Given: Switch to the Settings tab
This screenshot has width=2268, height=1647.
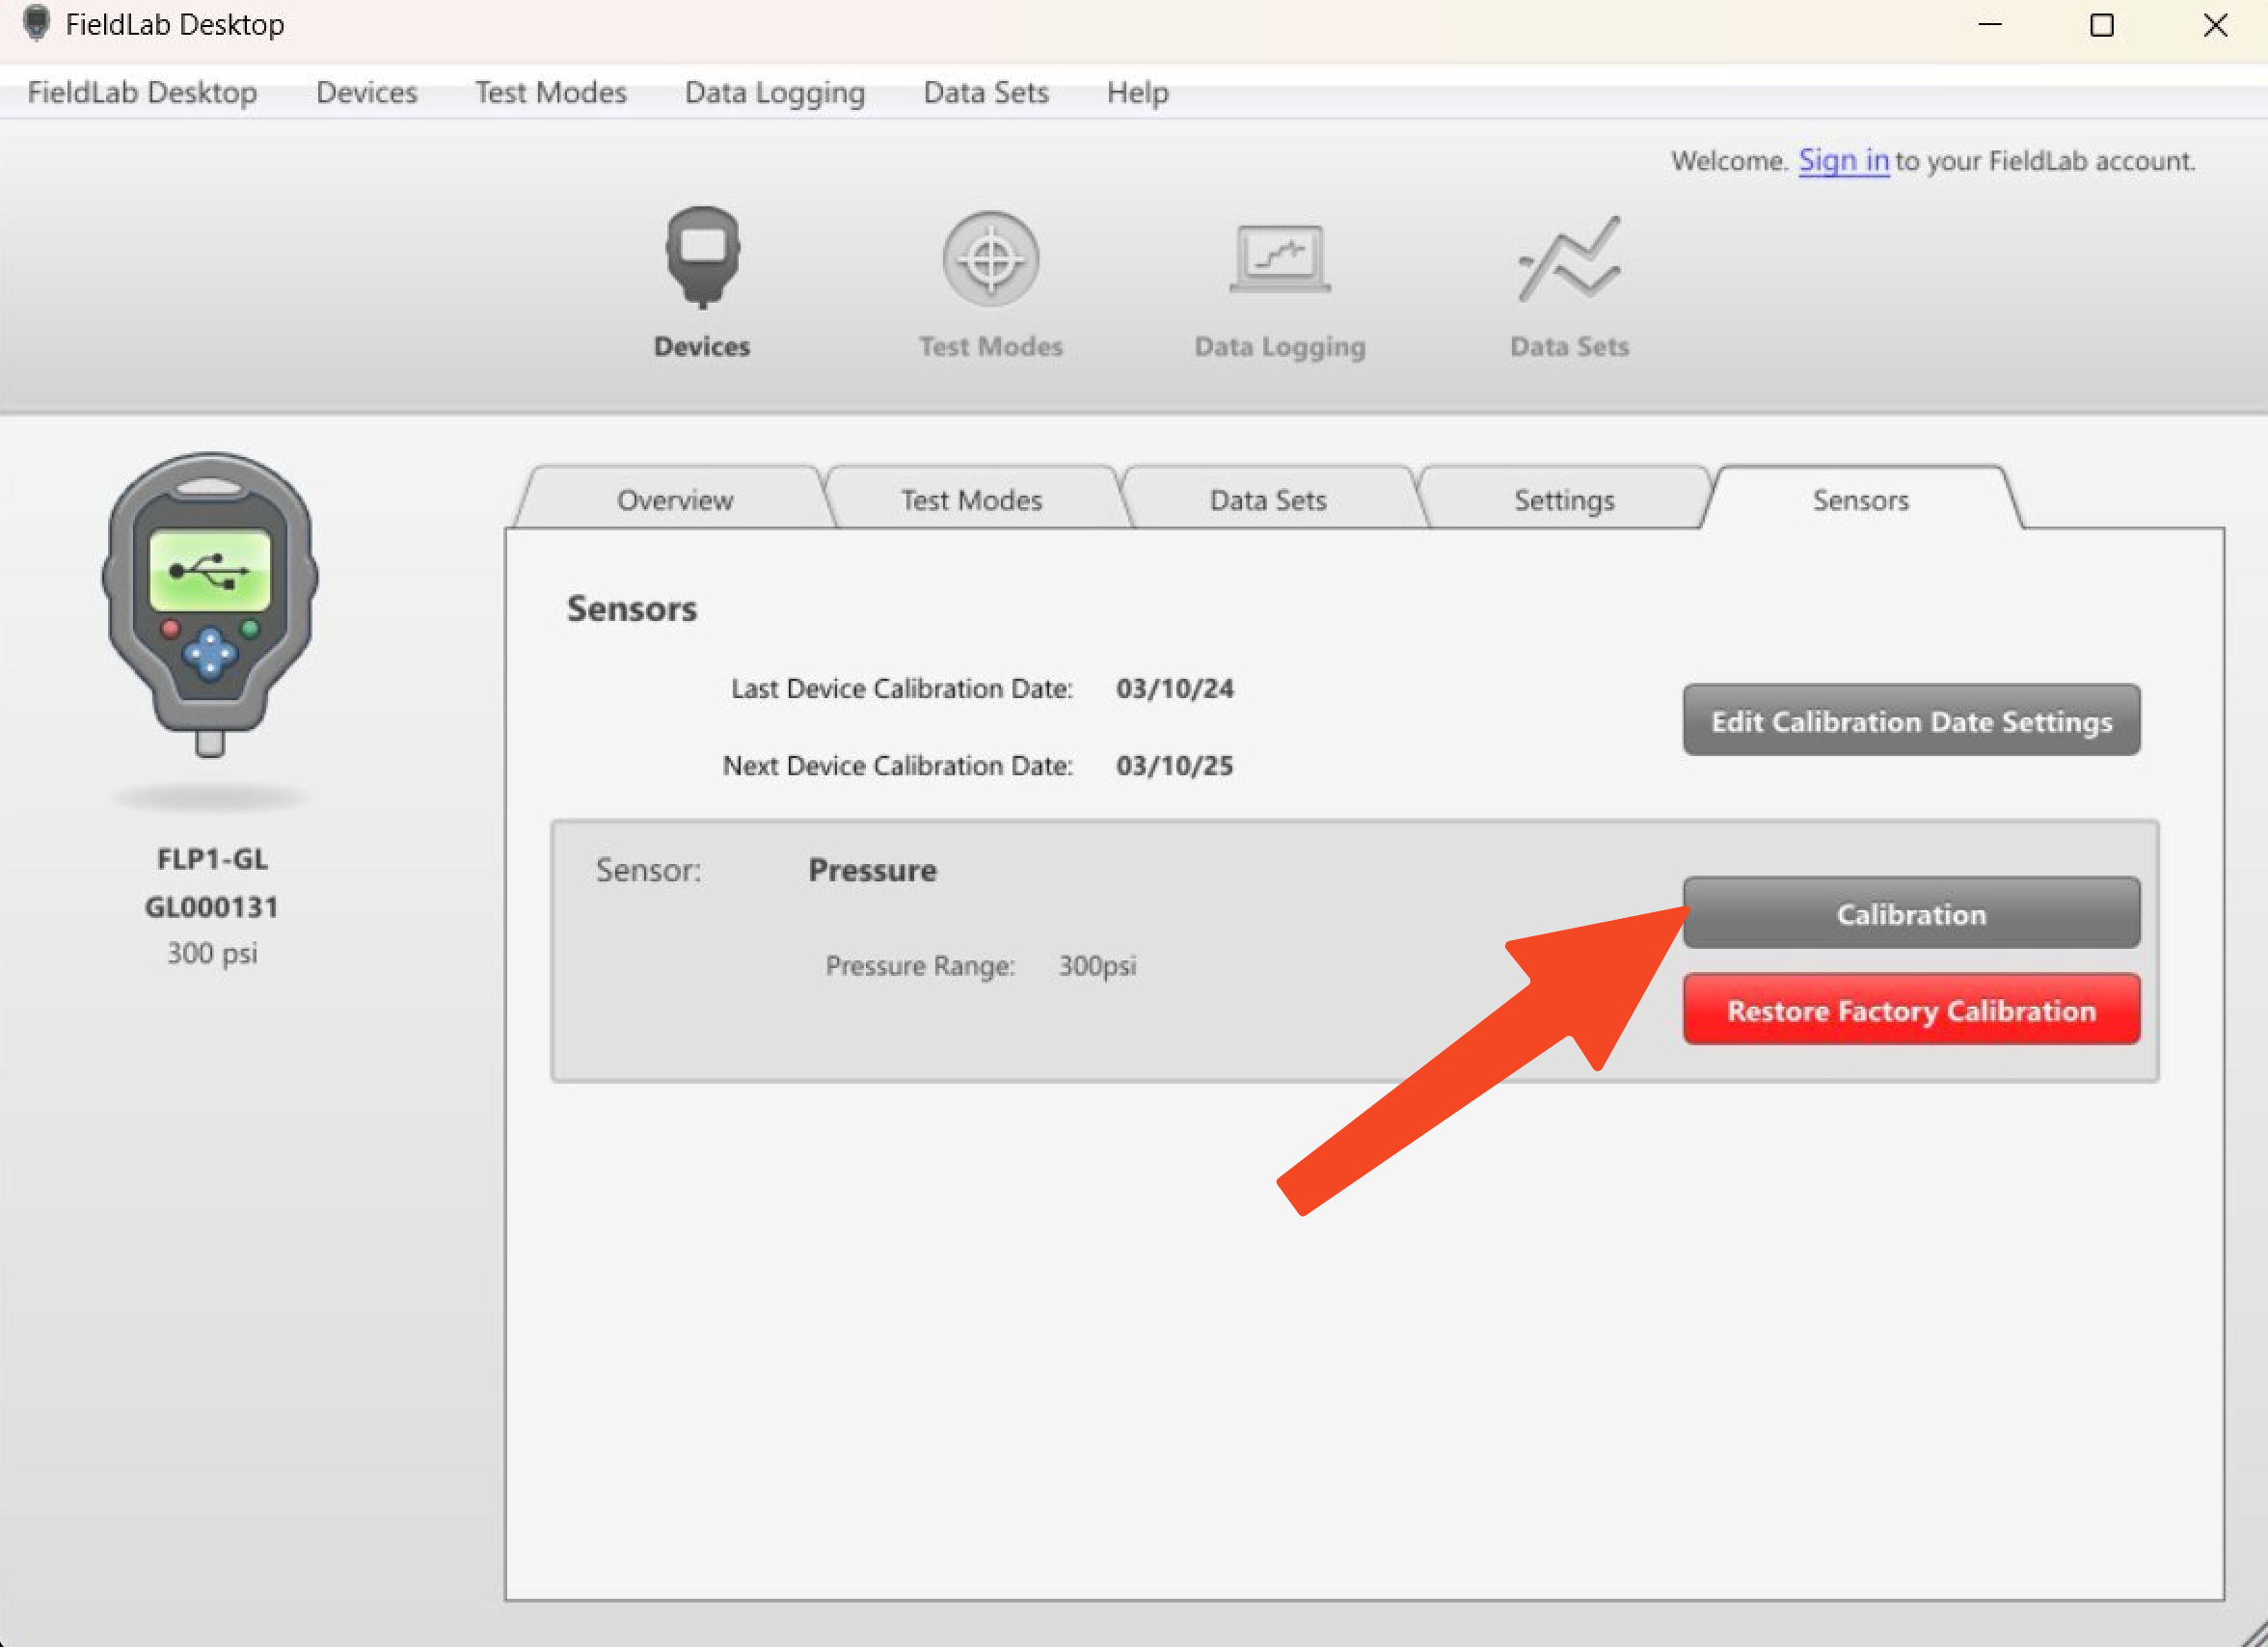Looking at the screenshot, I should tap(1563, 498).
